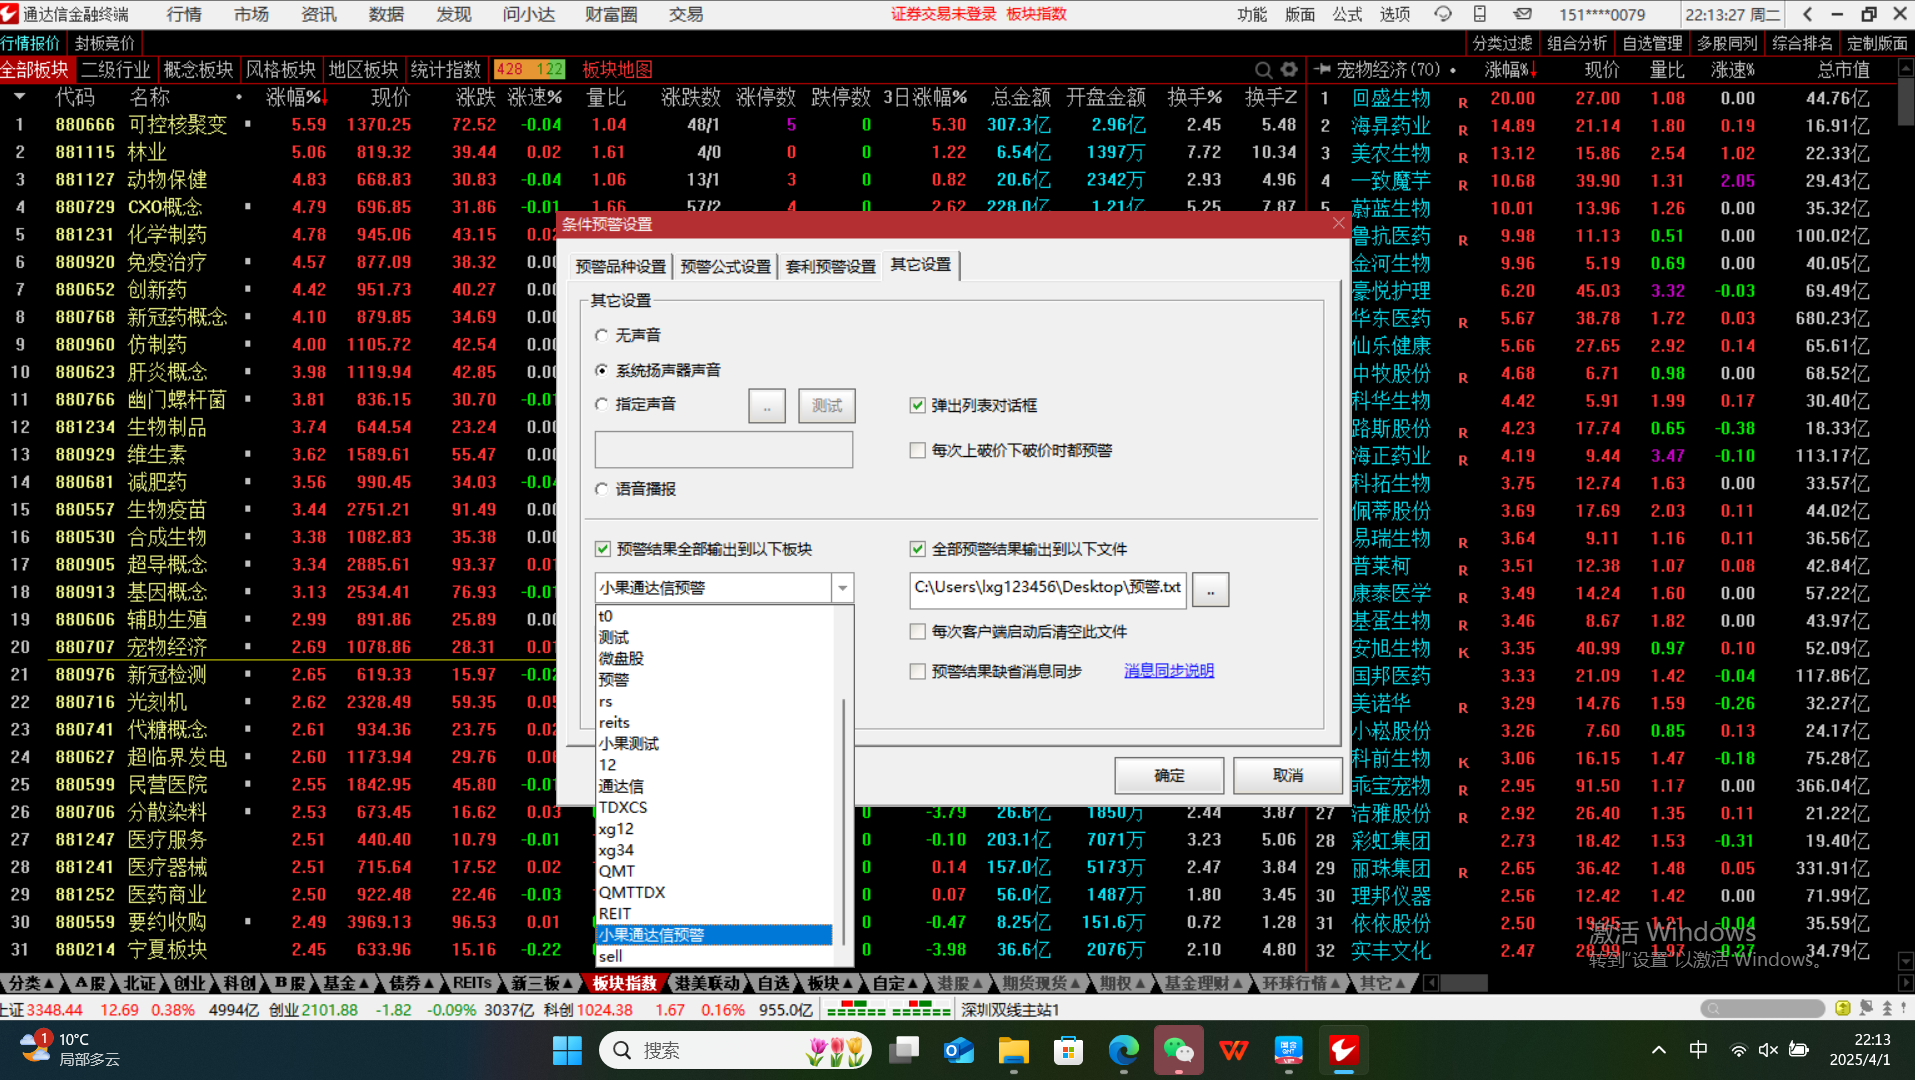The height and width of the screenshot is (1080, 1915).
Task: Pick TDXCS from the dropdown list
Action: (x=714, y=807)
